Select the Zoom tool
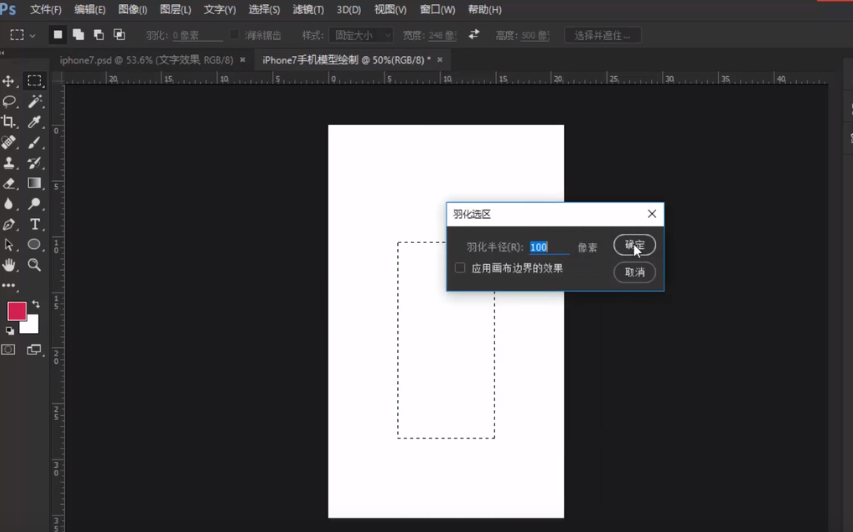Image resolution: width=853 pixels, height=532 pixels. tap(34, 265)
